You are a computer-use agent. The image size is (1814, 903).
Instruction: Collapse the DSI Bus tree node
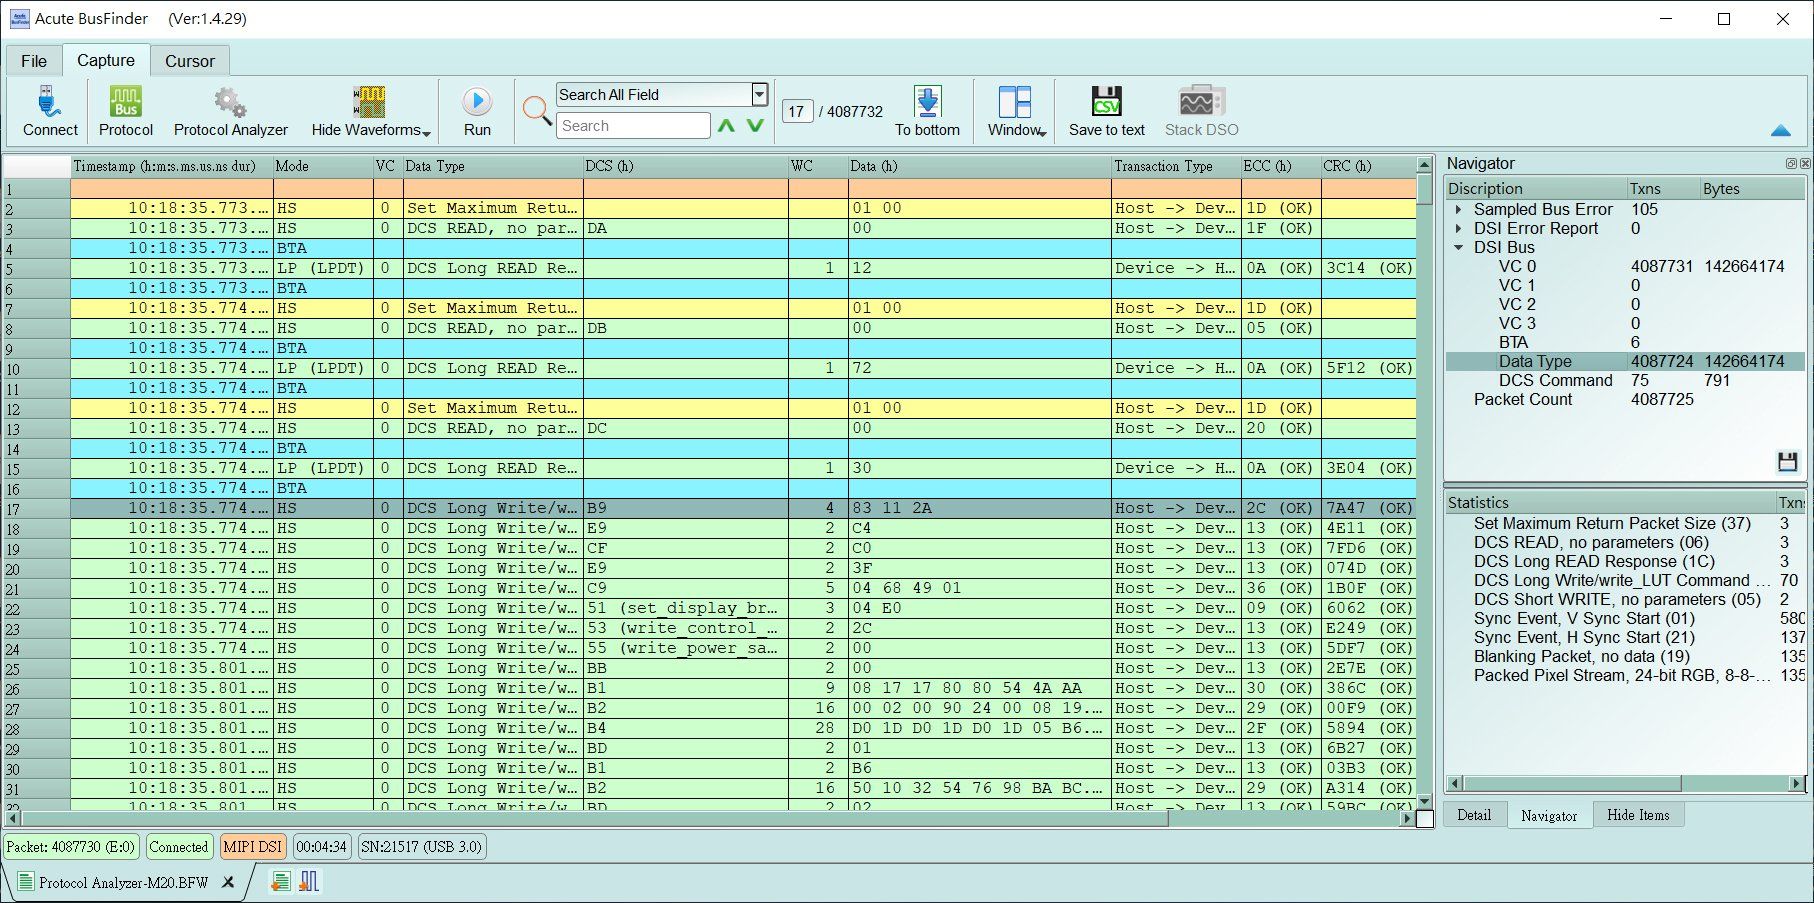tap(1458, 247)
